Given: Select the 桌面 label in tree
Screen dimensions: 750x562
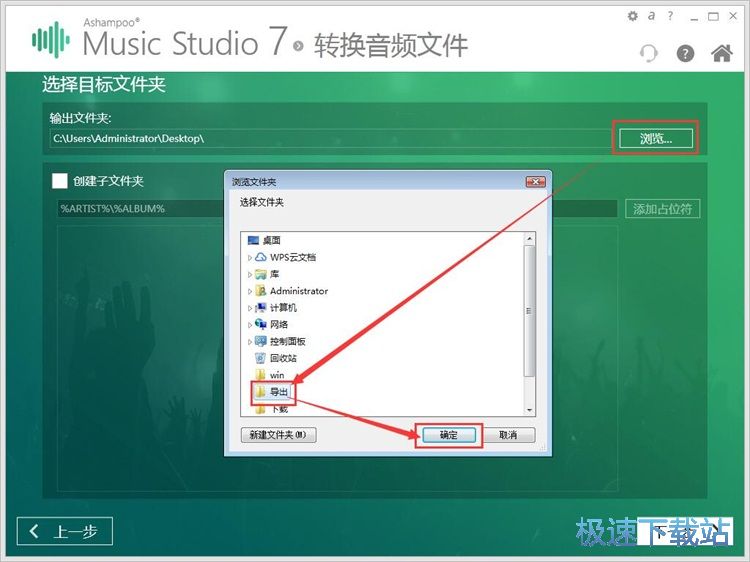Looking at the screenshot, I should tap(272, 240).
